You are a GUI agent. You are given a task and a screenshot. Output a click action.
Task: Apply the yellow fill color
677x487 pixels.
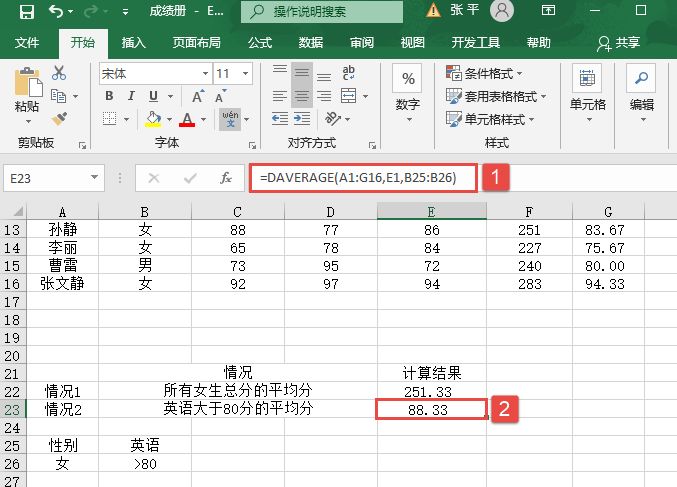pos(153,119)
